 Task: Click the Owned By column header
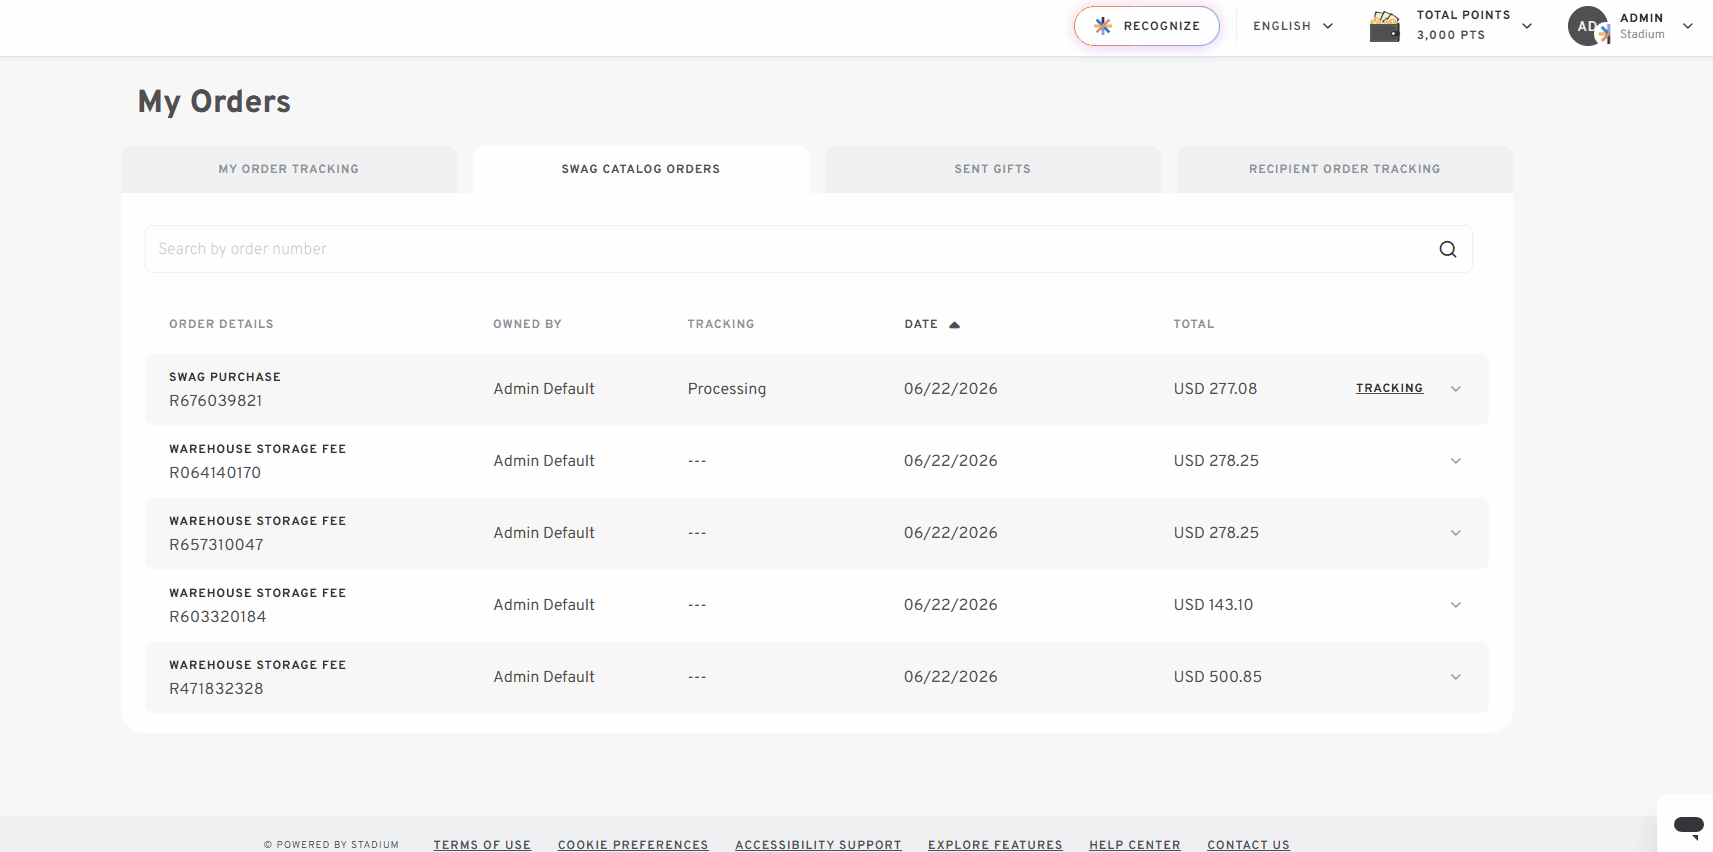coord(527,324)
